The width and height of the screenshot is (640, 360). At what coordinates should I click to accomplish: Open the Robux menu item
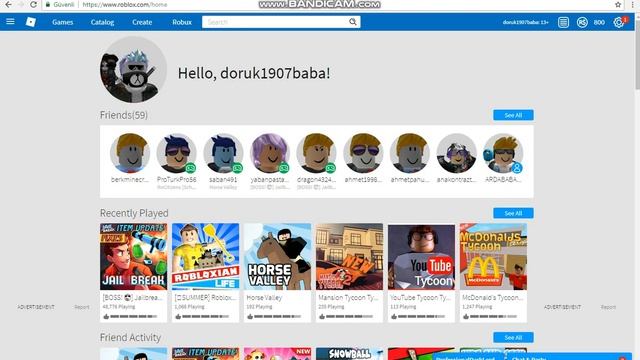click(182, 22)
